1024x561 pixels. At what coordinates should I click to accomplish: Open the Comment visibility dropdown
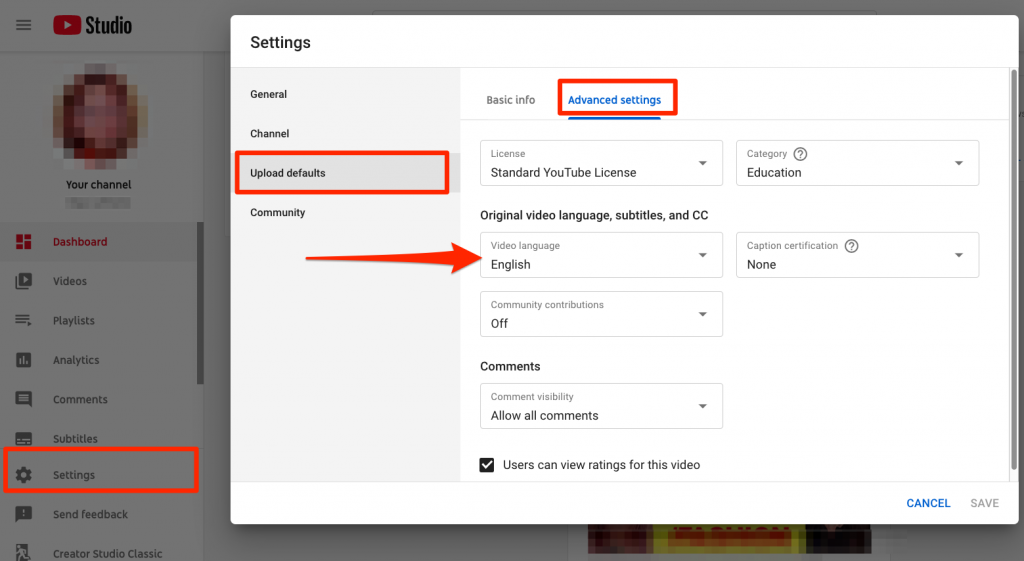click(601, 406)
